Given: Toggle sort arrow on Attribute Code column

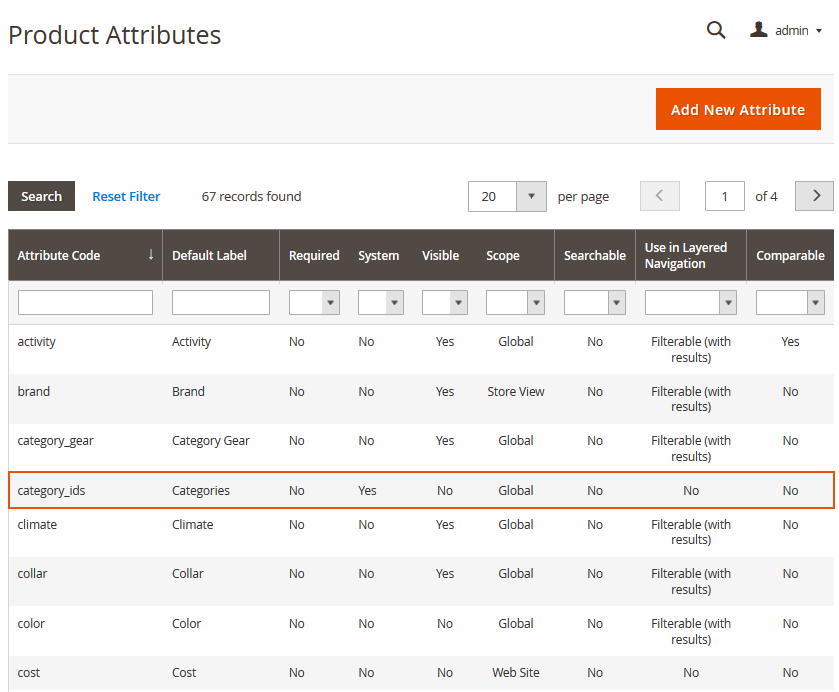Looking at the screenshot, I should point(151,255).
